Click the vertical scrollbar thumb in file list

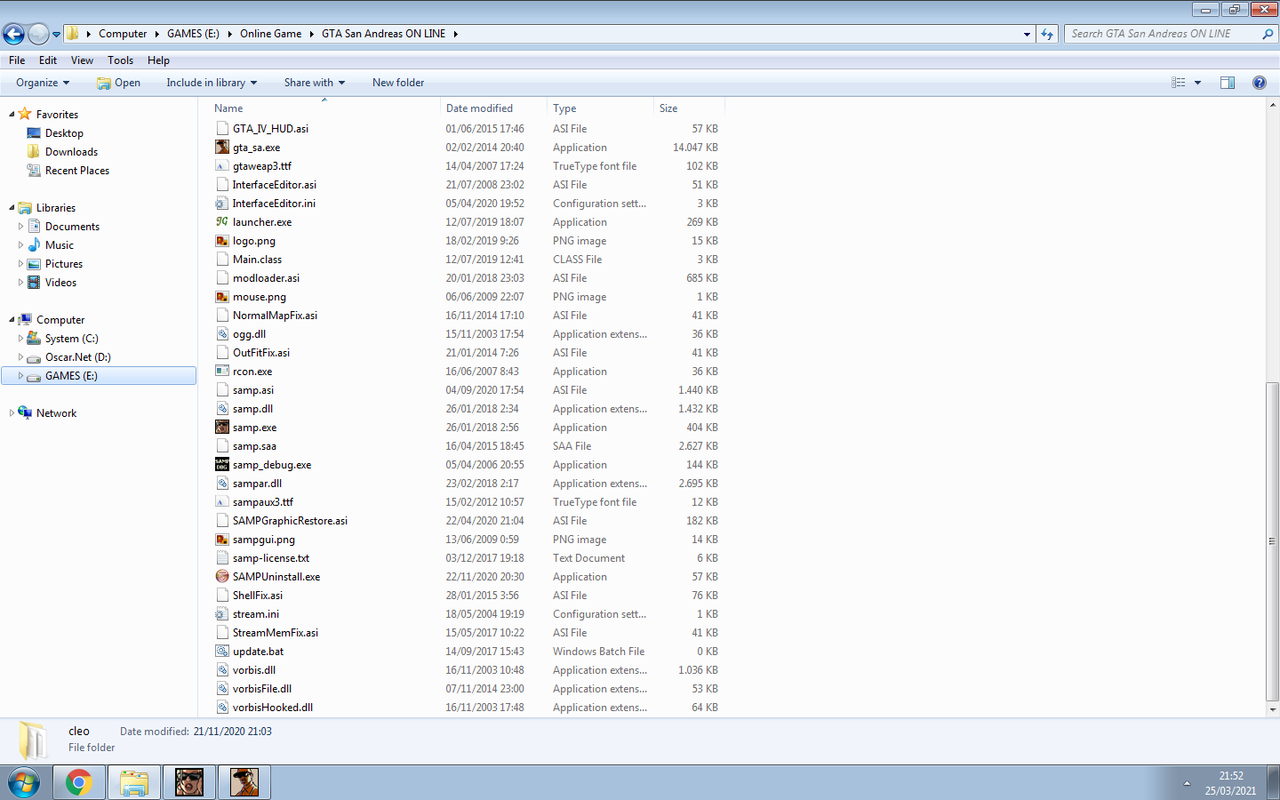coord(1272,541)
